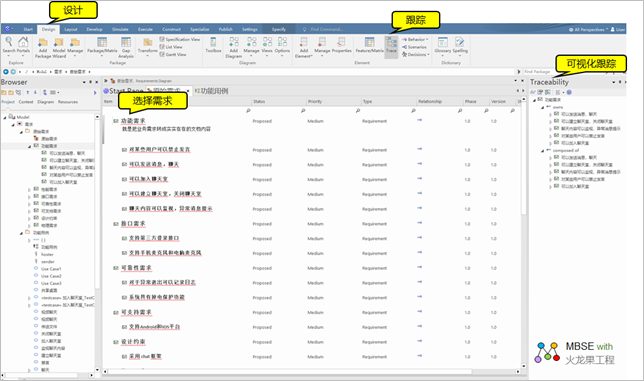Collapse the 'composed of' node in Traceability
The height and width of the screenshot is (381, 644).
point(542,151)
